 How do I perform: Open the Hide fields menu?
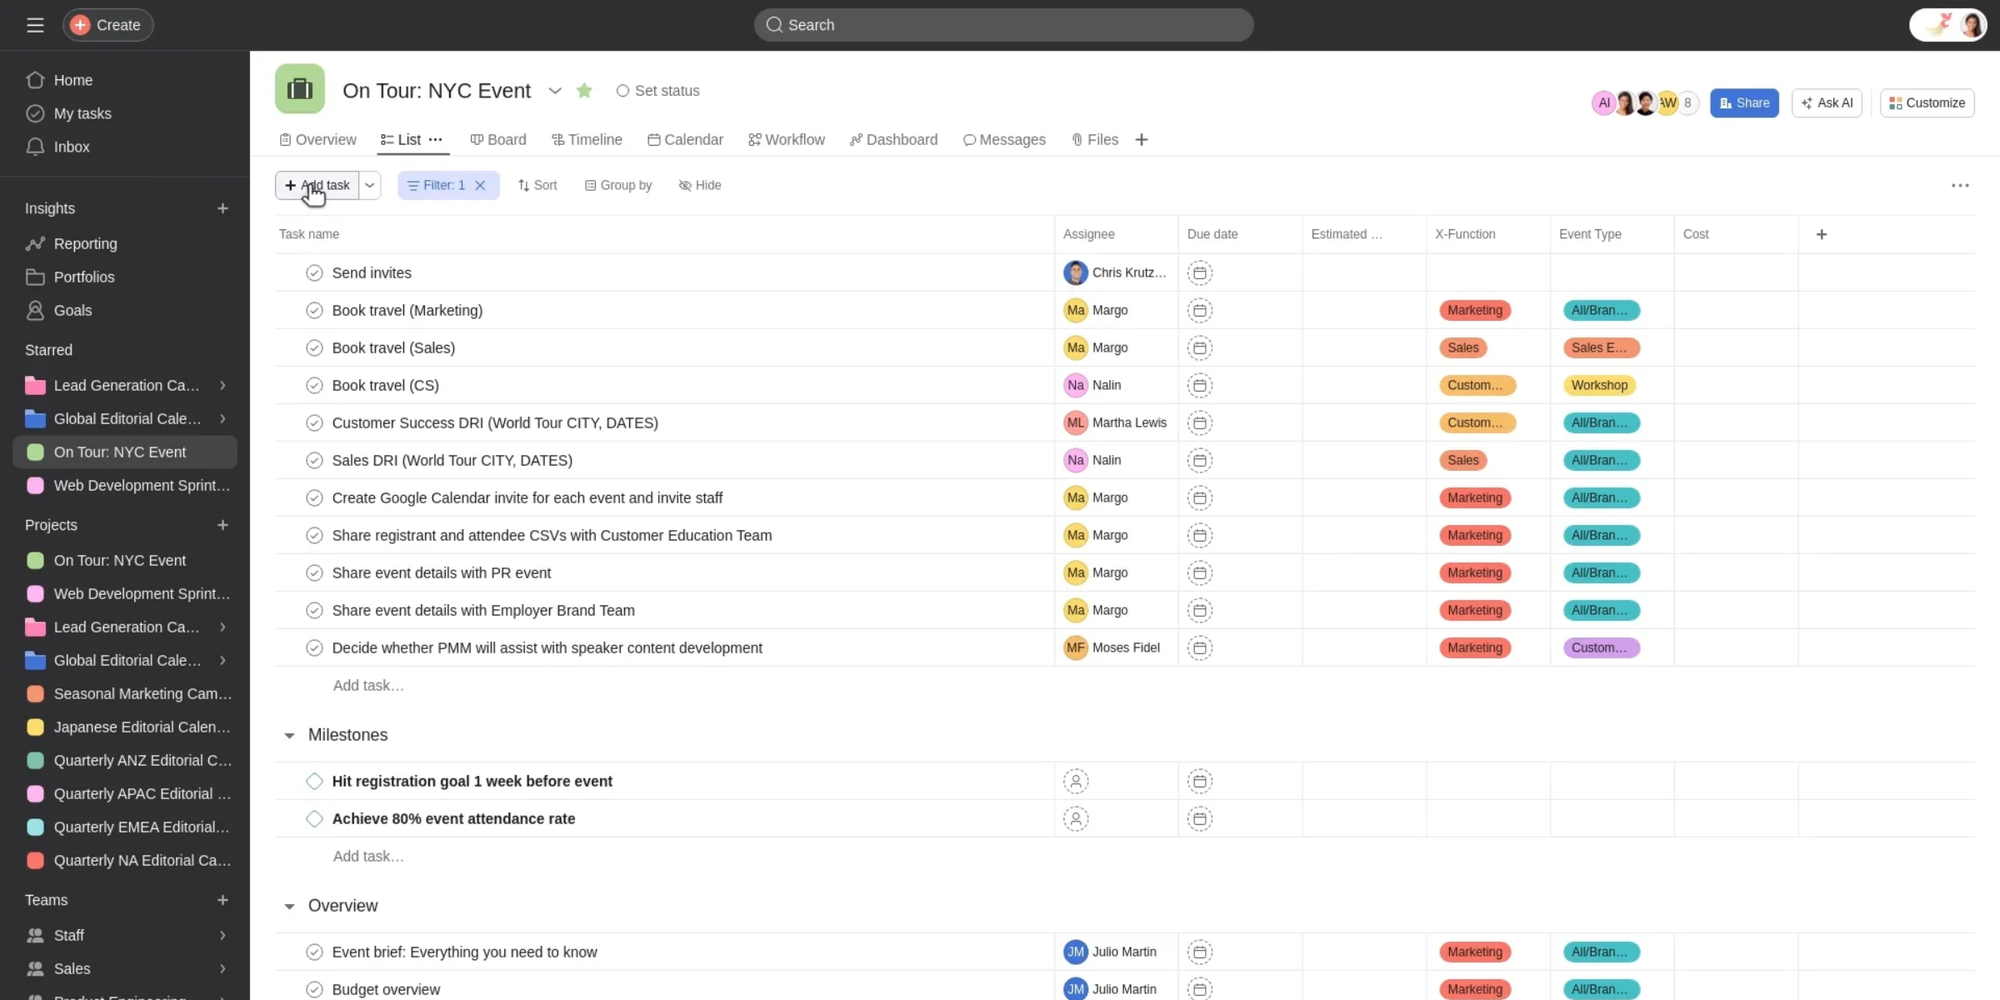699,185
